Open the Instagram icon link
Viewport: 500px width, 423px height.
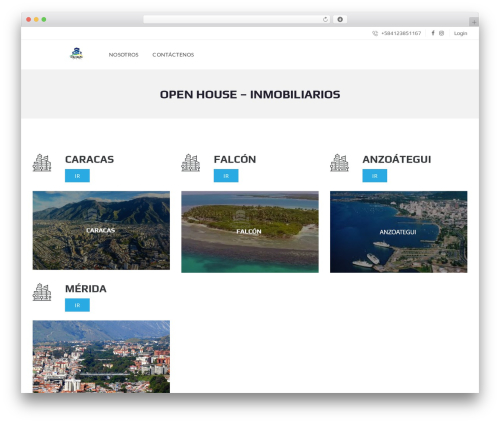pyautogui.click(x=441, y=33)
